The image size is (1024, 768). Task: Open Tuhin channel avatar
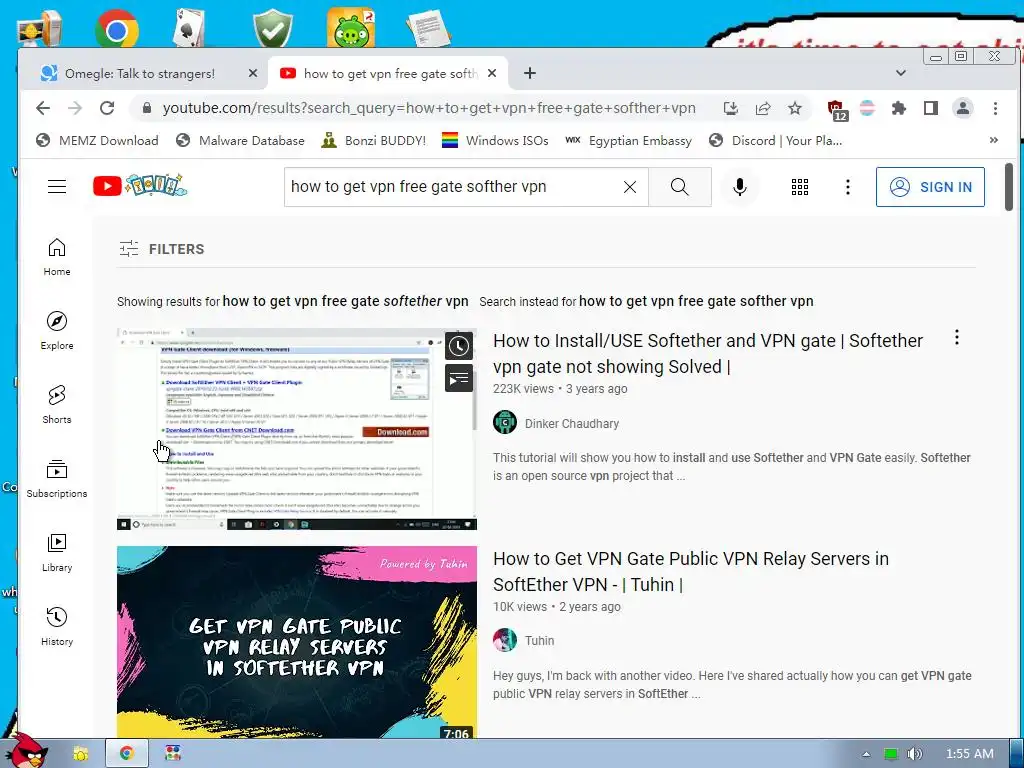(505, 640)
